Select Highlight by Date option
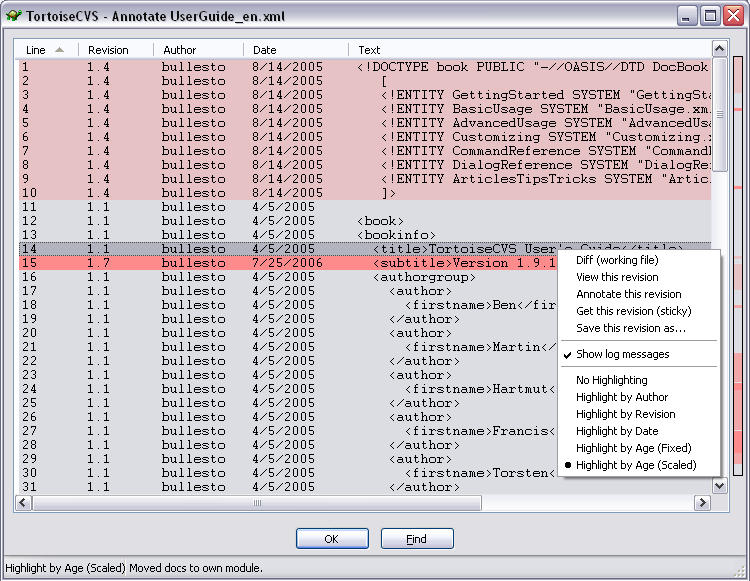This screenshot has height=581, width=750. [639, 431]
